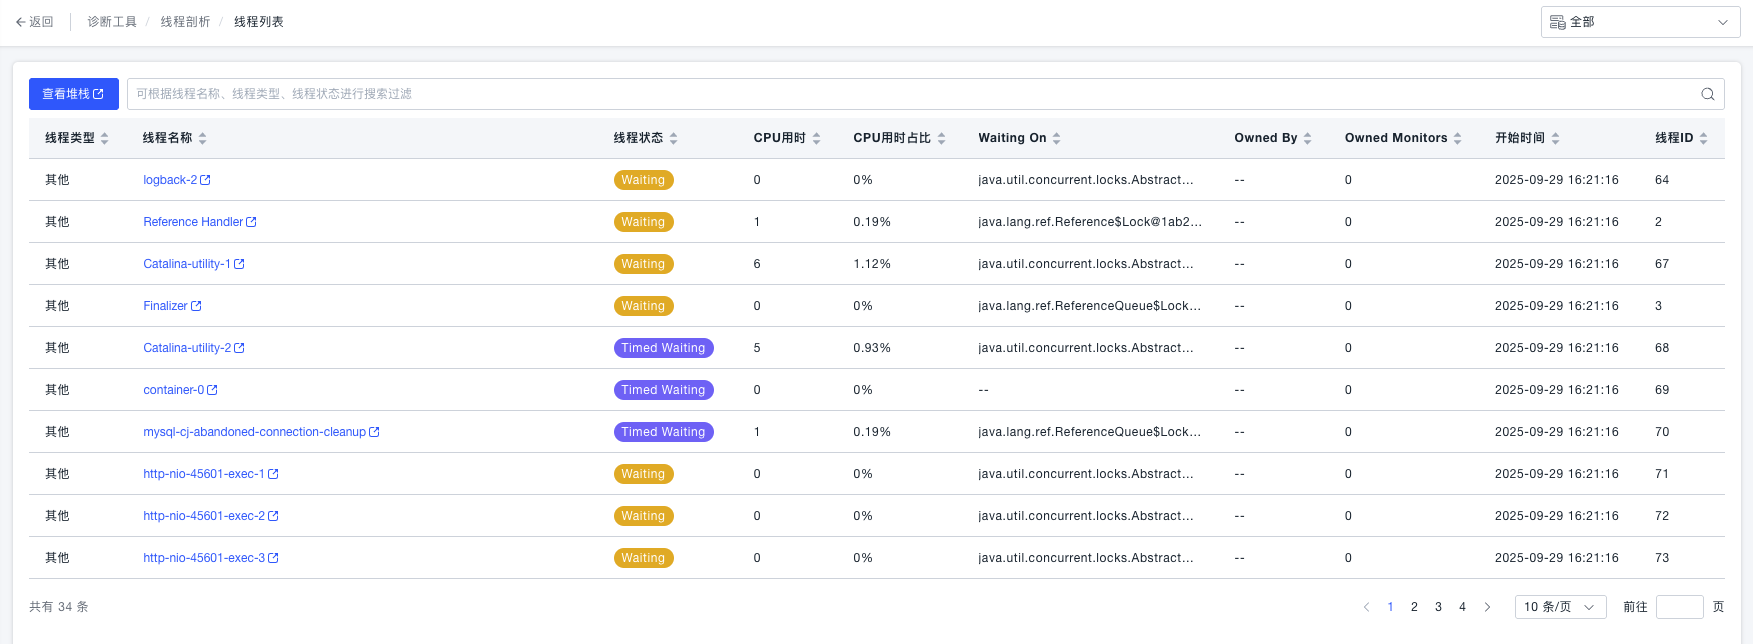Click the previous page arrow in pagination
This screenshot has height=644, width=1753.
[1367, 607]
